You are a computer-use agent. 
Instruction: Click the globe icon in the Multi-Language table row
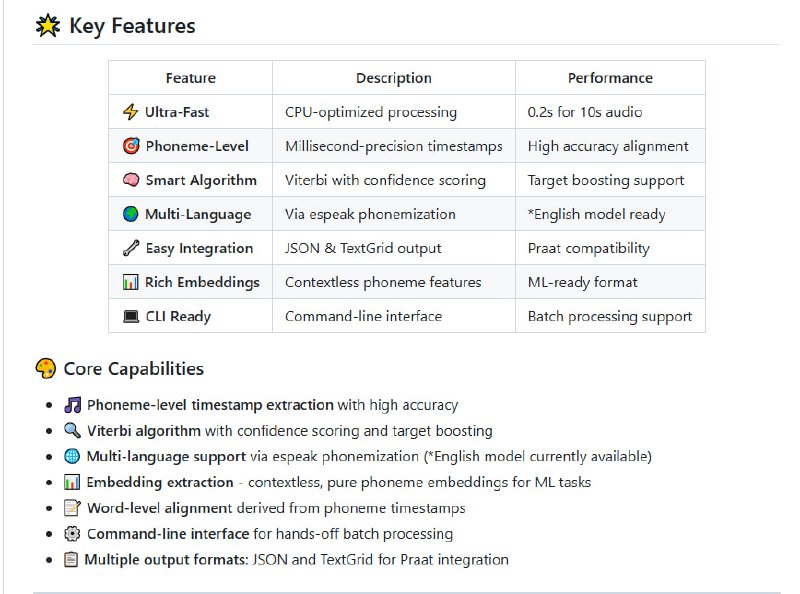point(130,214)
